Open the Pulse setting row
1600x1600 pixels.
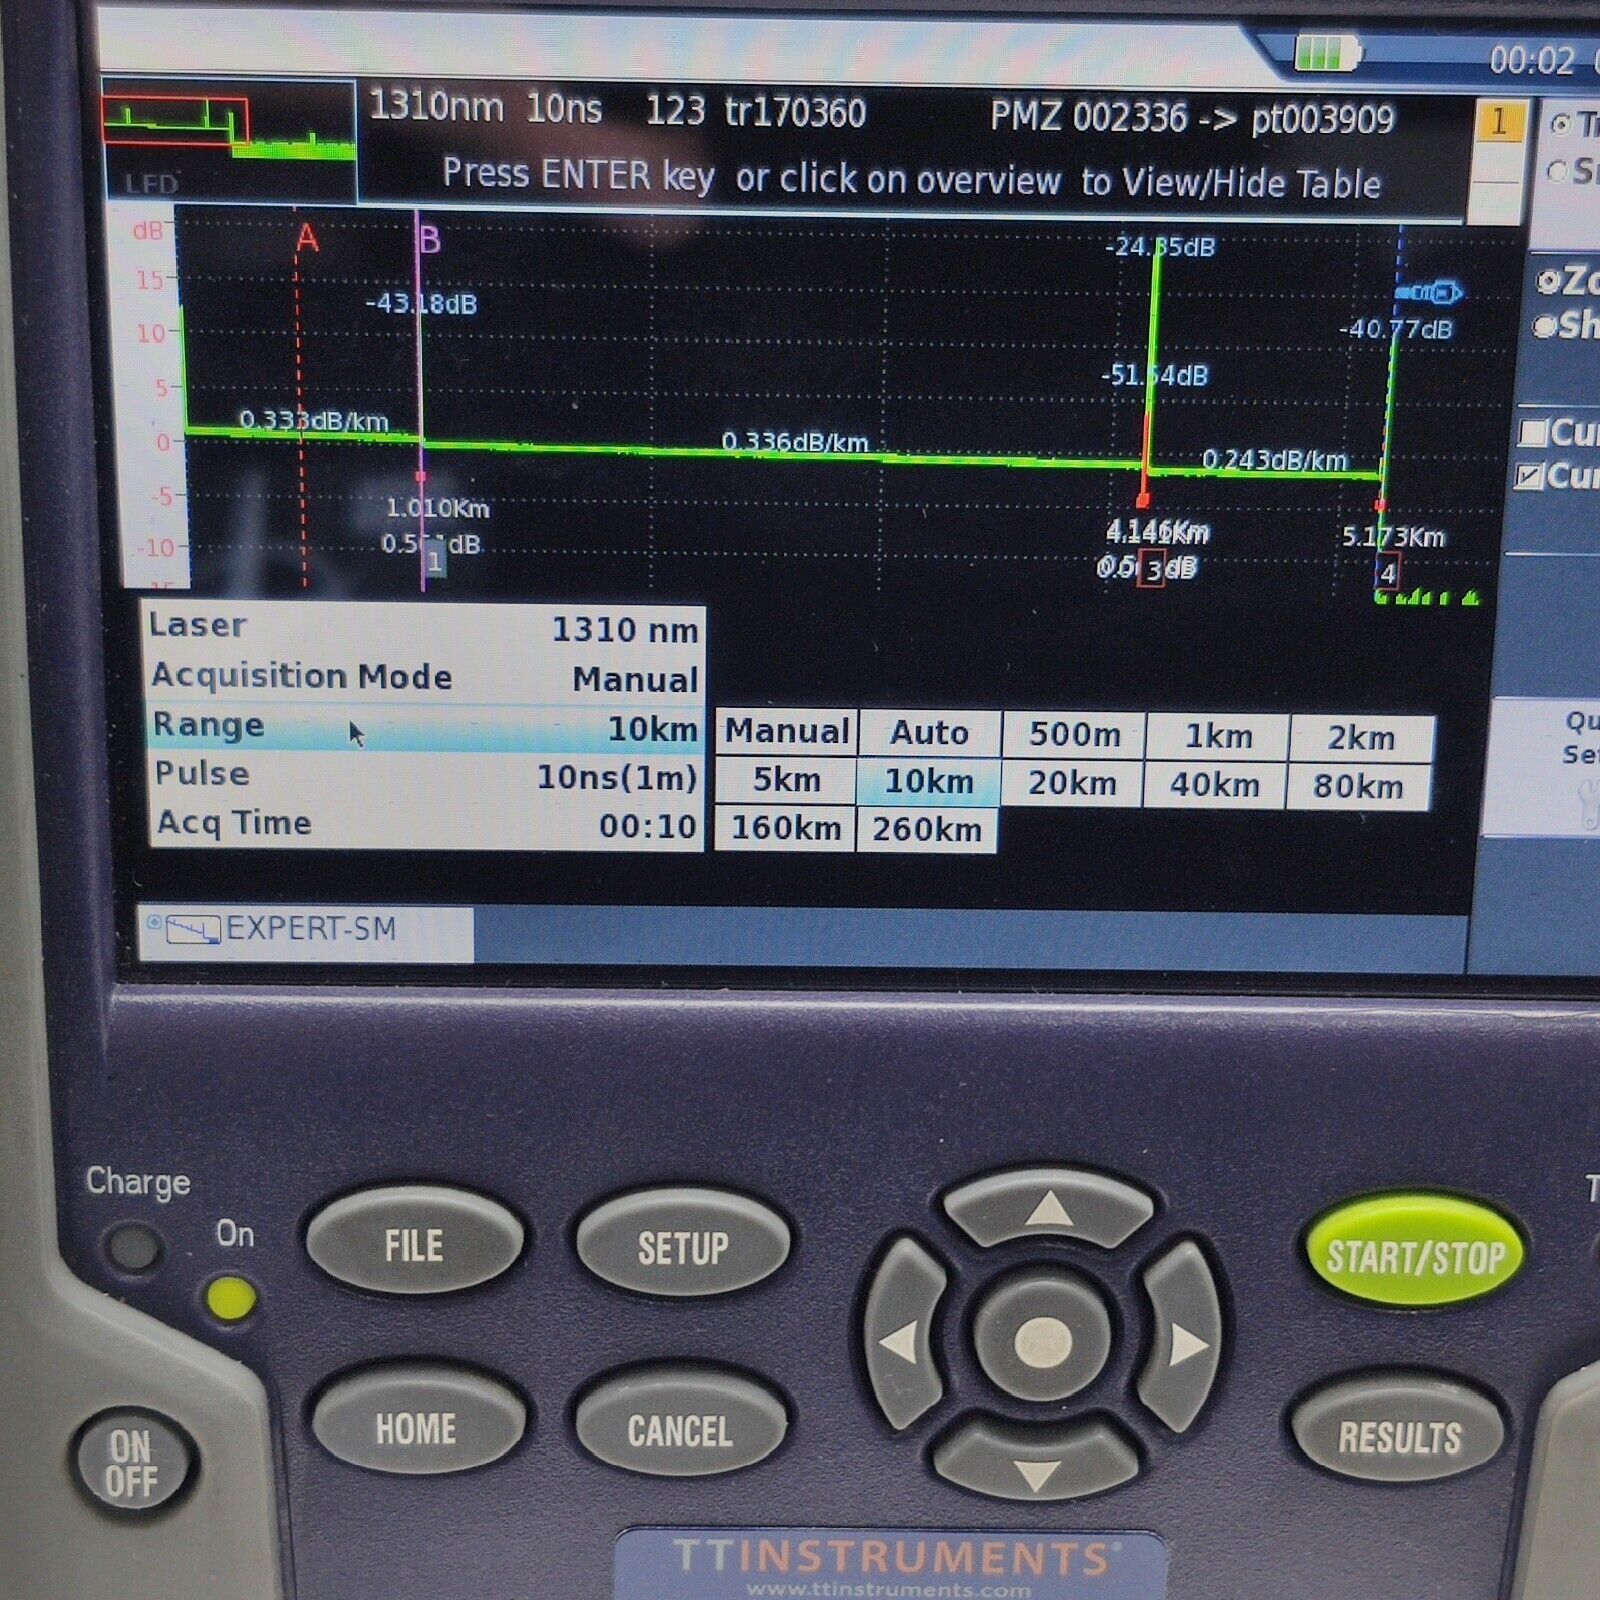tap(424, 776)
